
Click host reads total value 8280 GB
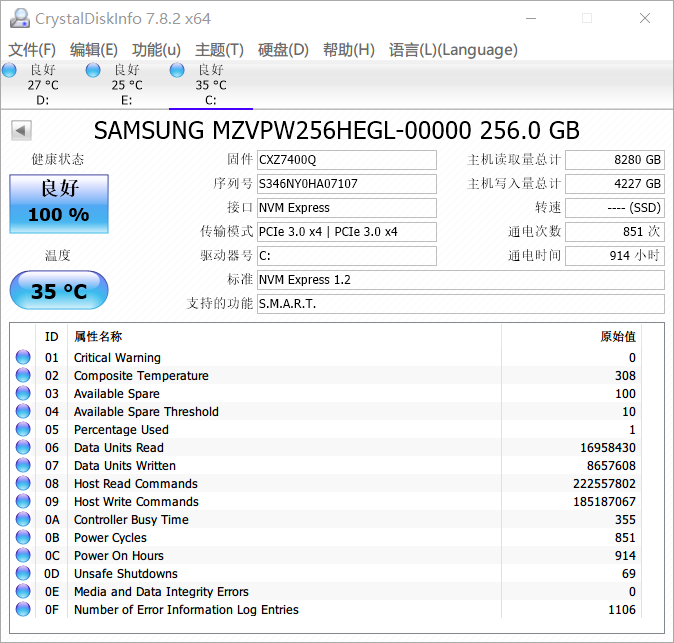[615, 160]
